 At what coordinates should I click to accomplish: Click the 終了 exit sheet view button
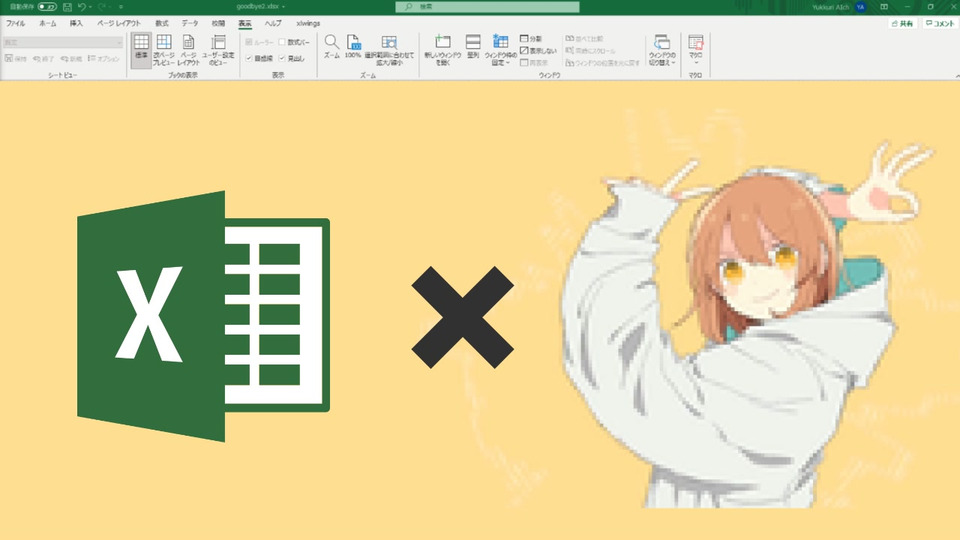point(43,59)
